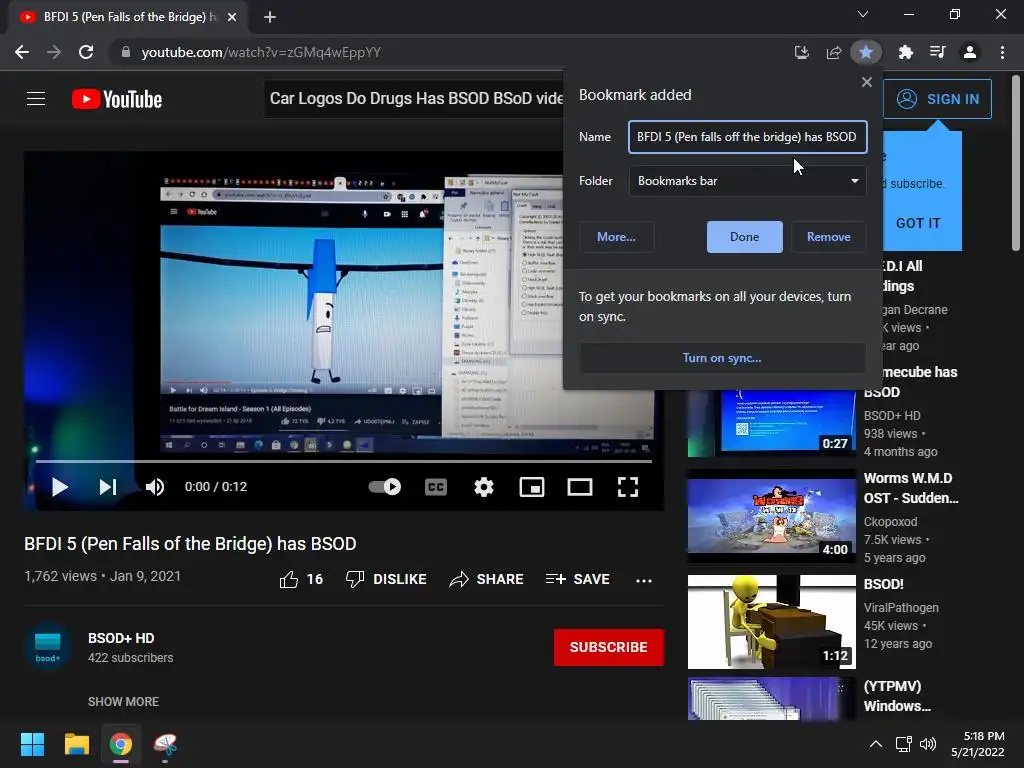Click Done in bookmark dialog
The image size is (1024, 768).
coord(744,237)
